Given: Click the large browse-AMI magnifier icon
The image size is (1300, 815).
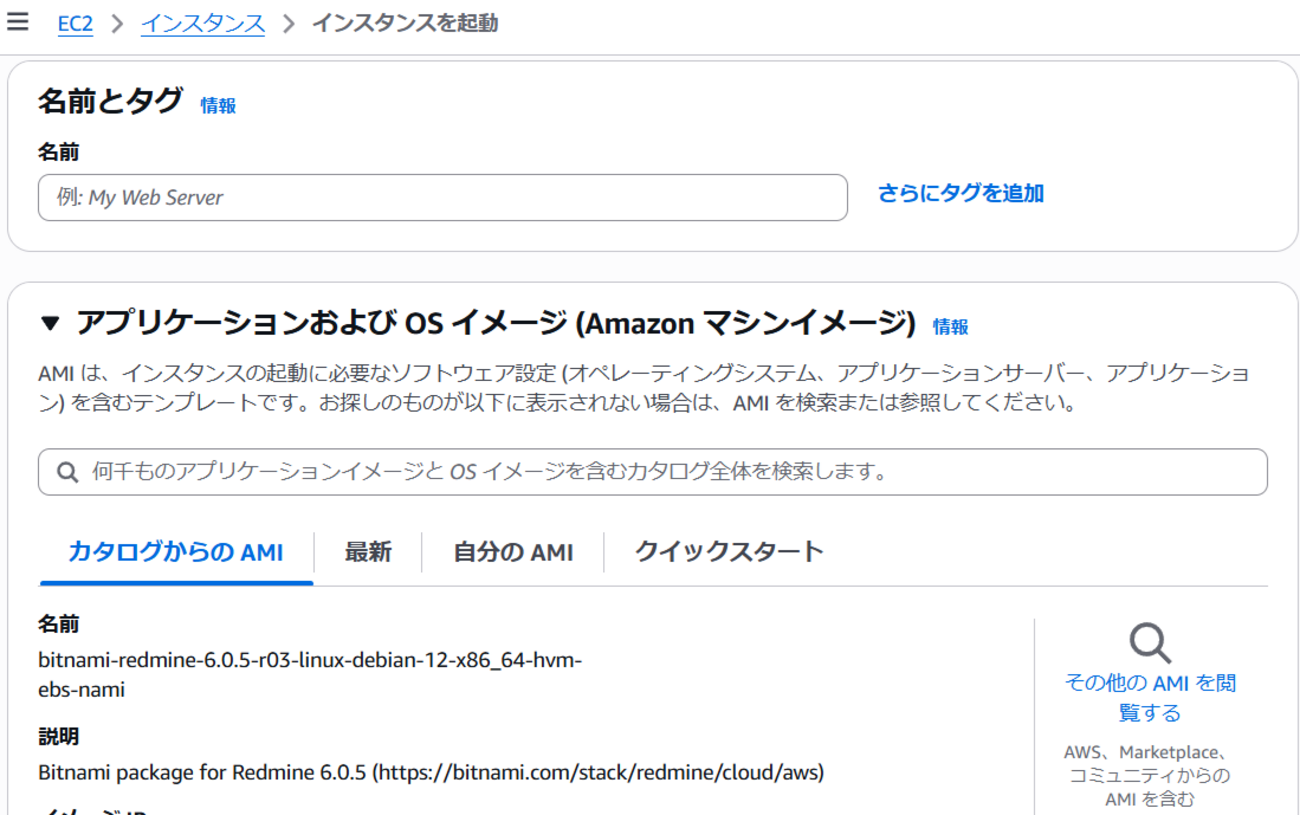Looking at the screenshot, I should coord(1150,643).
